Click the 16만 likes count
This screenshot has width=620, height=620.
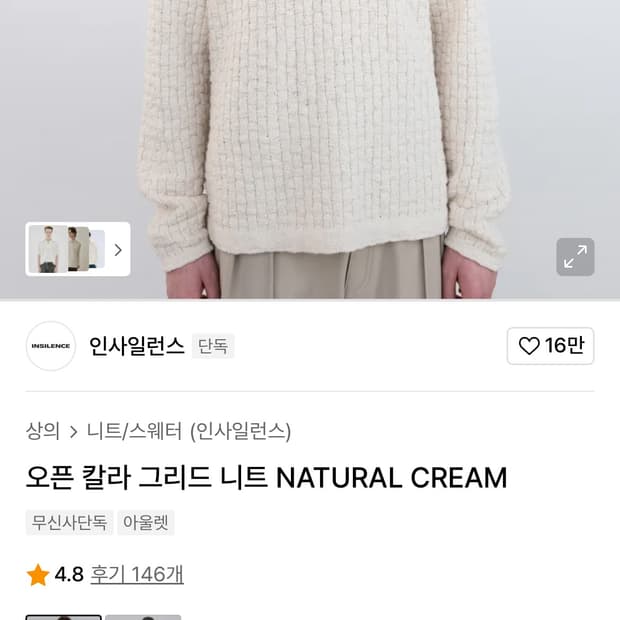pyautogui.click(x=564, y=346)
